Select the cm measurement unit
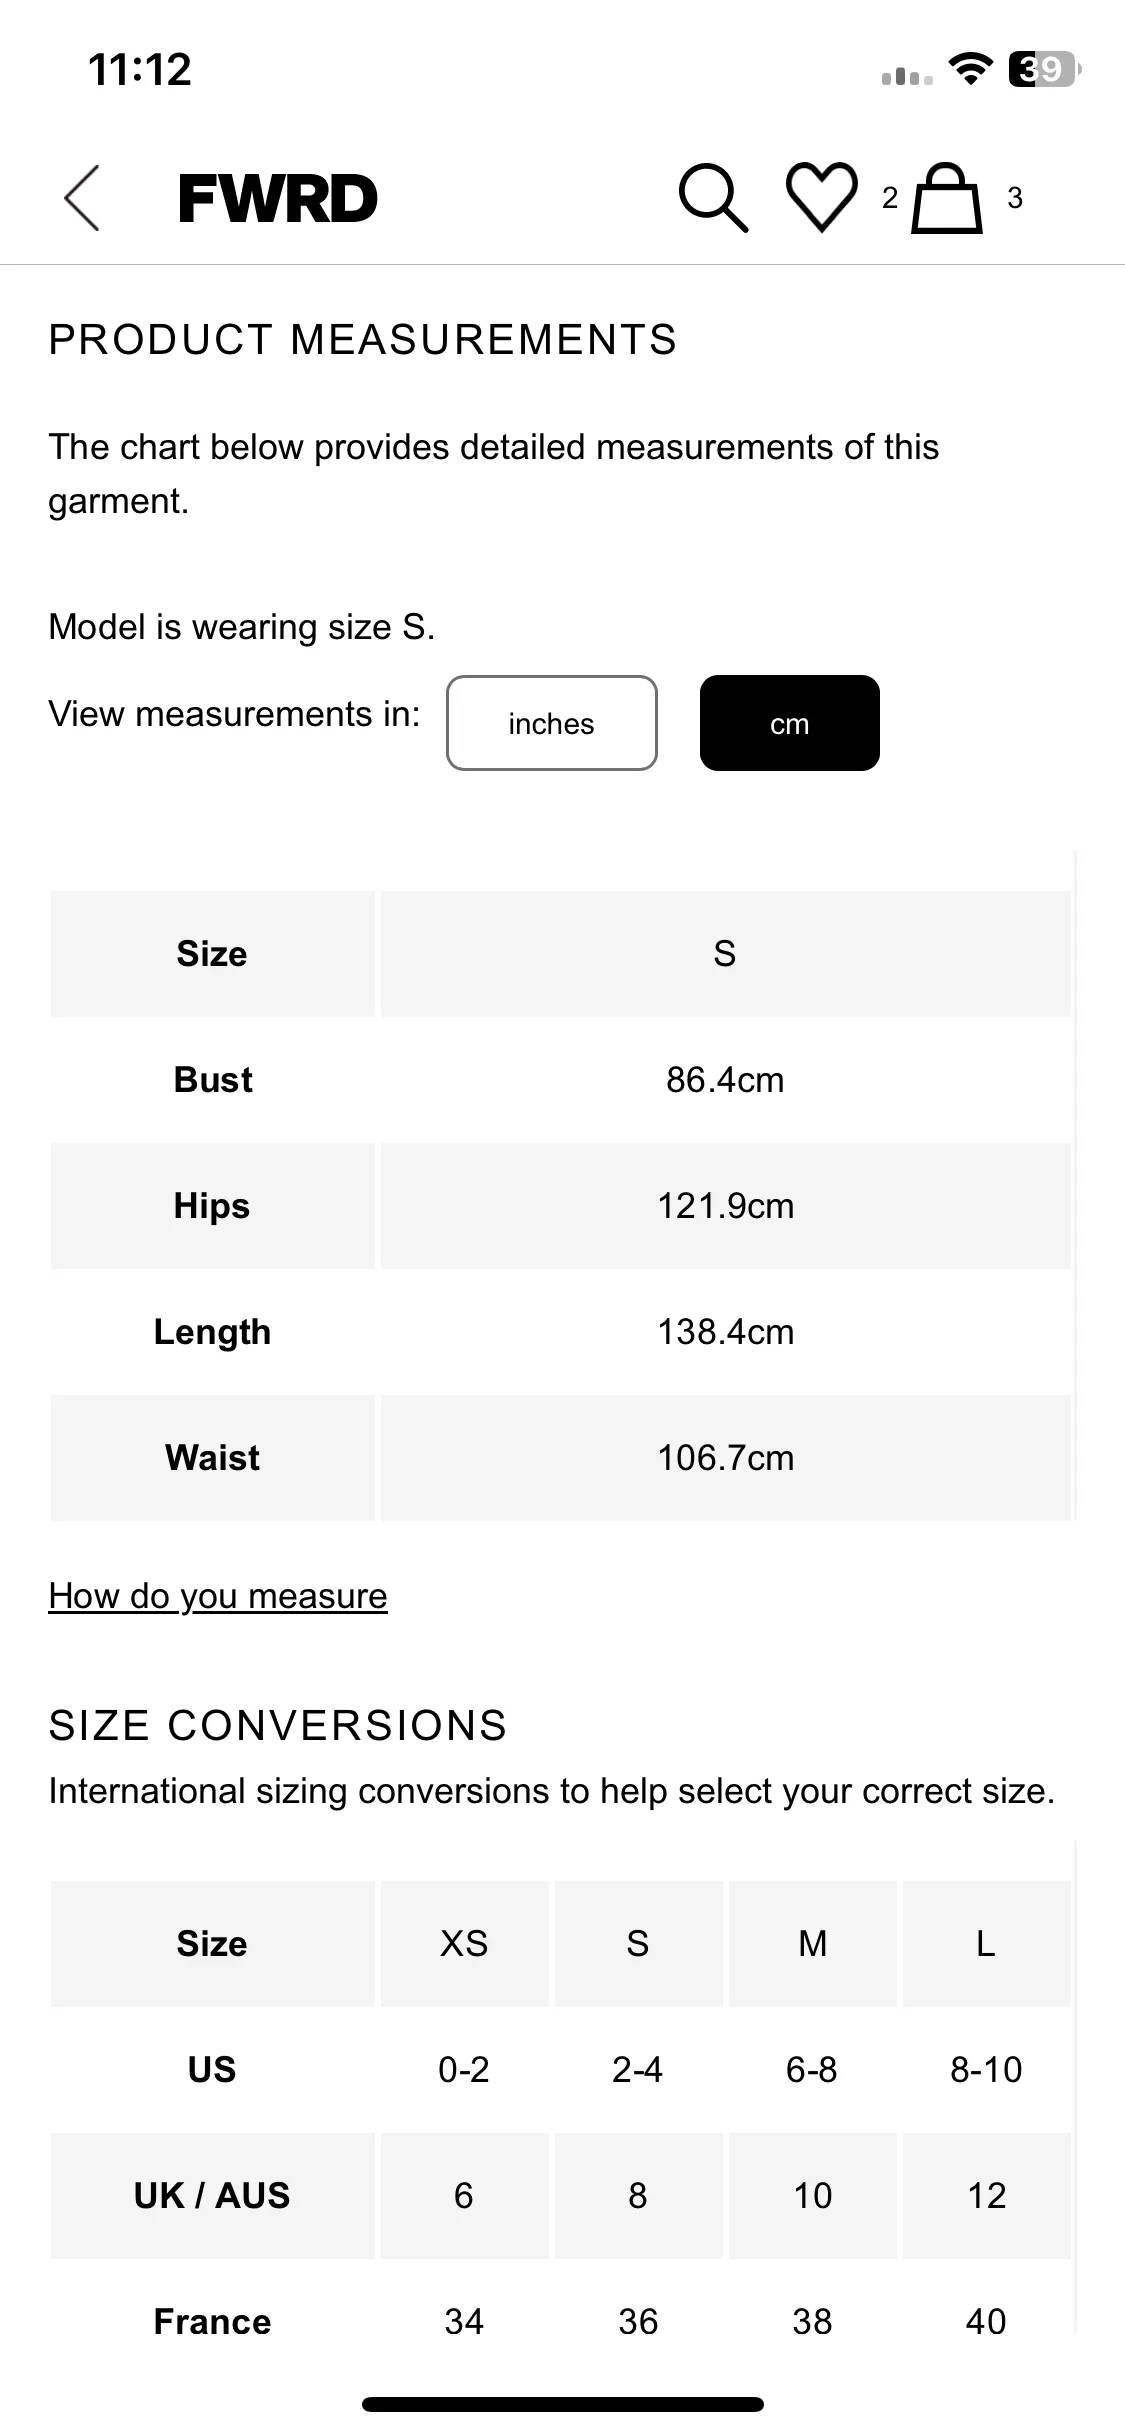 [790, 723]
